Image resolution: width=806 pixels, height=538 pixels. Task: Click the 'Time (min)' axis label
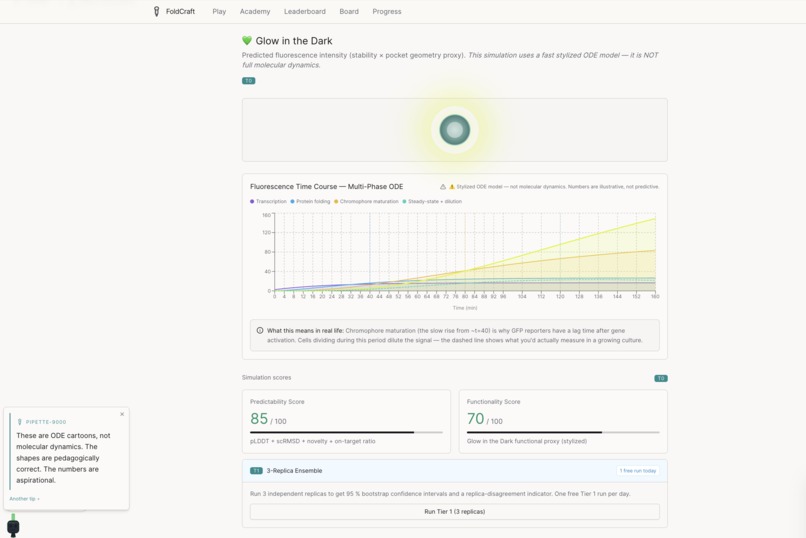(x=465, y=308)
